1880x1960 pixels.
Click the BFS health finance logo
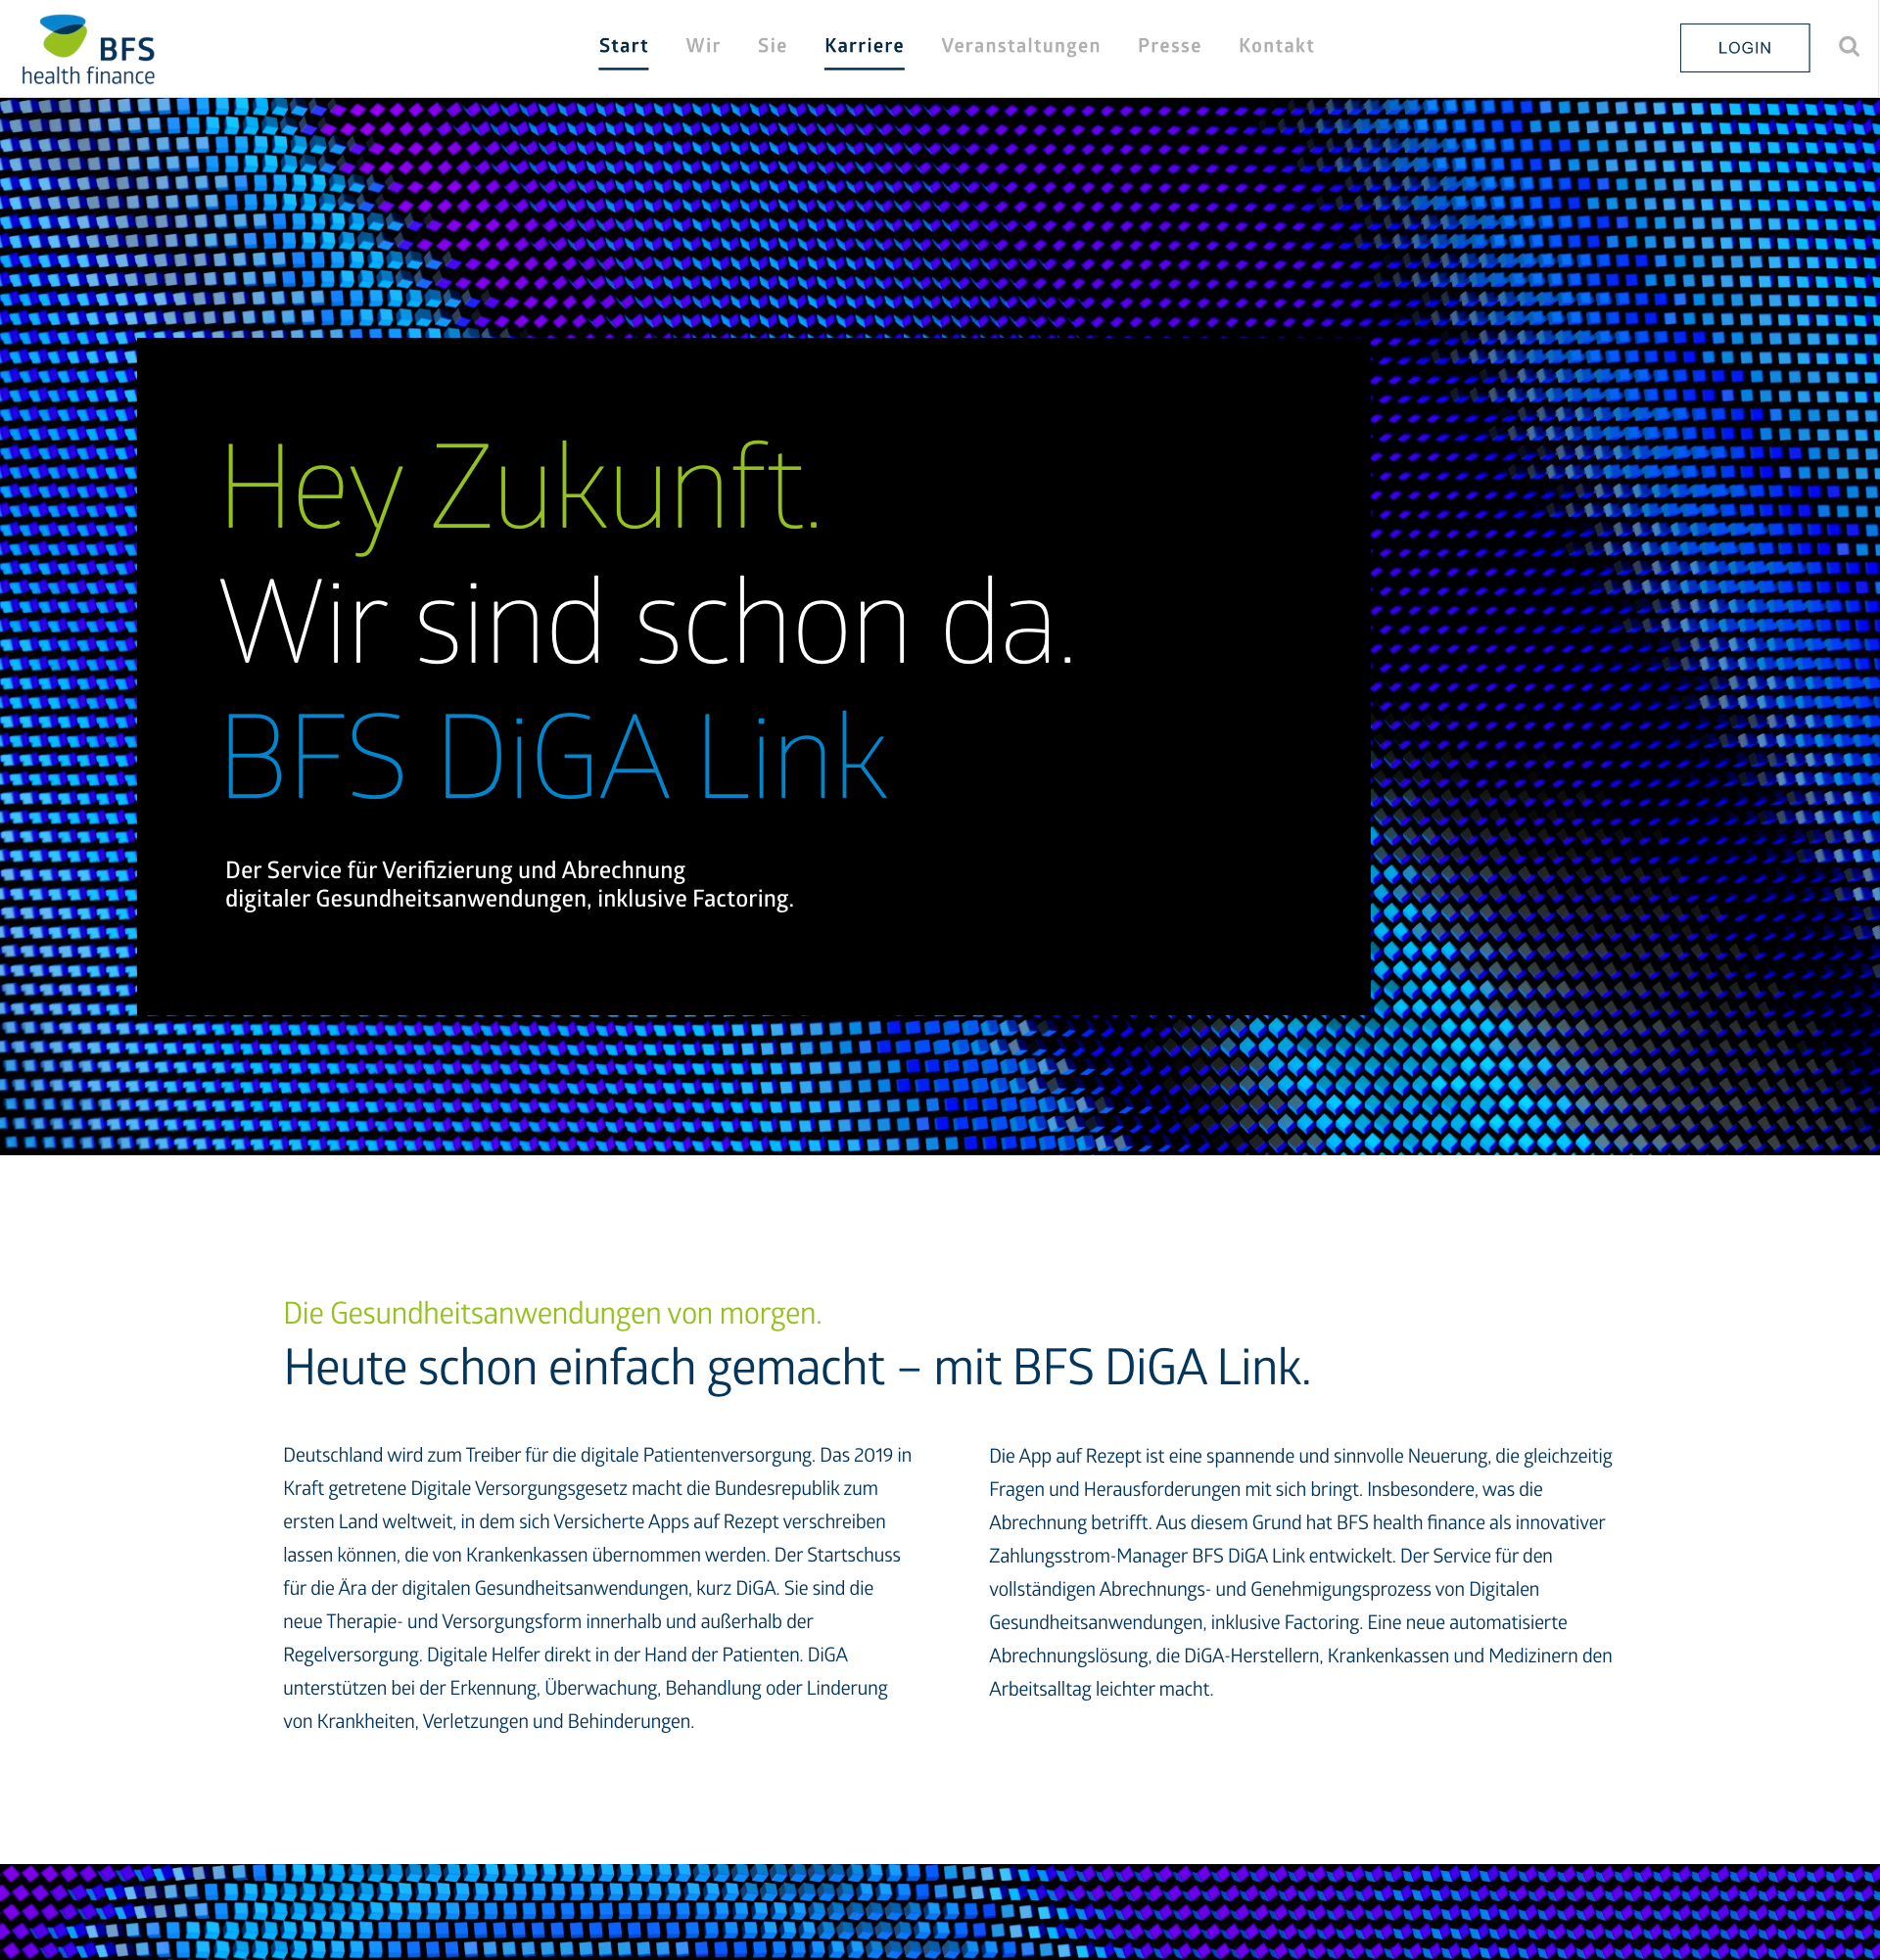pyautogui.click(x=88, y=50)
